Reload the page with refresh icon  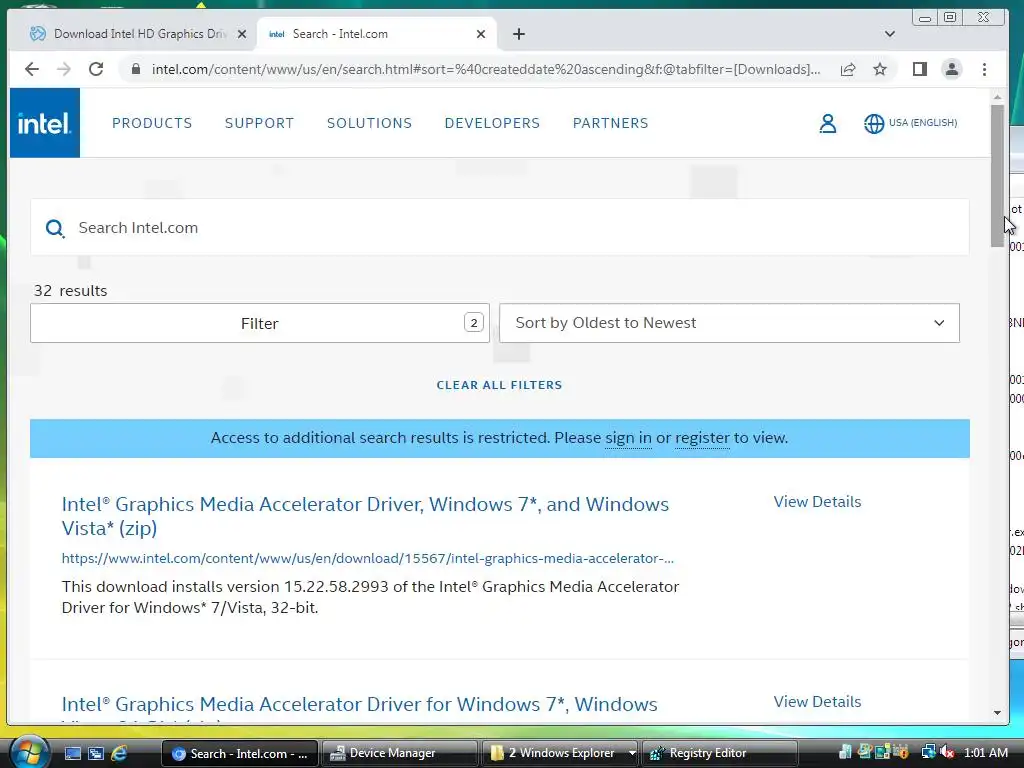click(96, 69)
